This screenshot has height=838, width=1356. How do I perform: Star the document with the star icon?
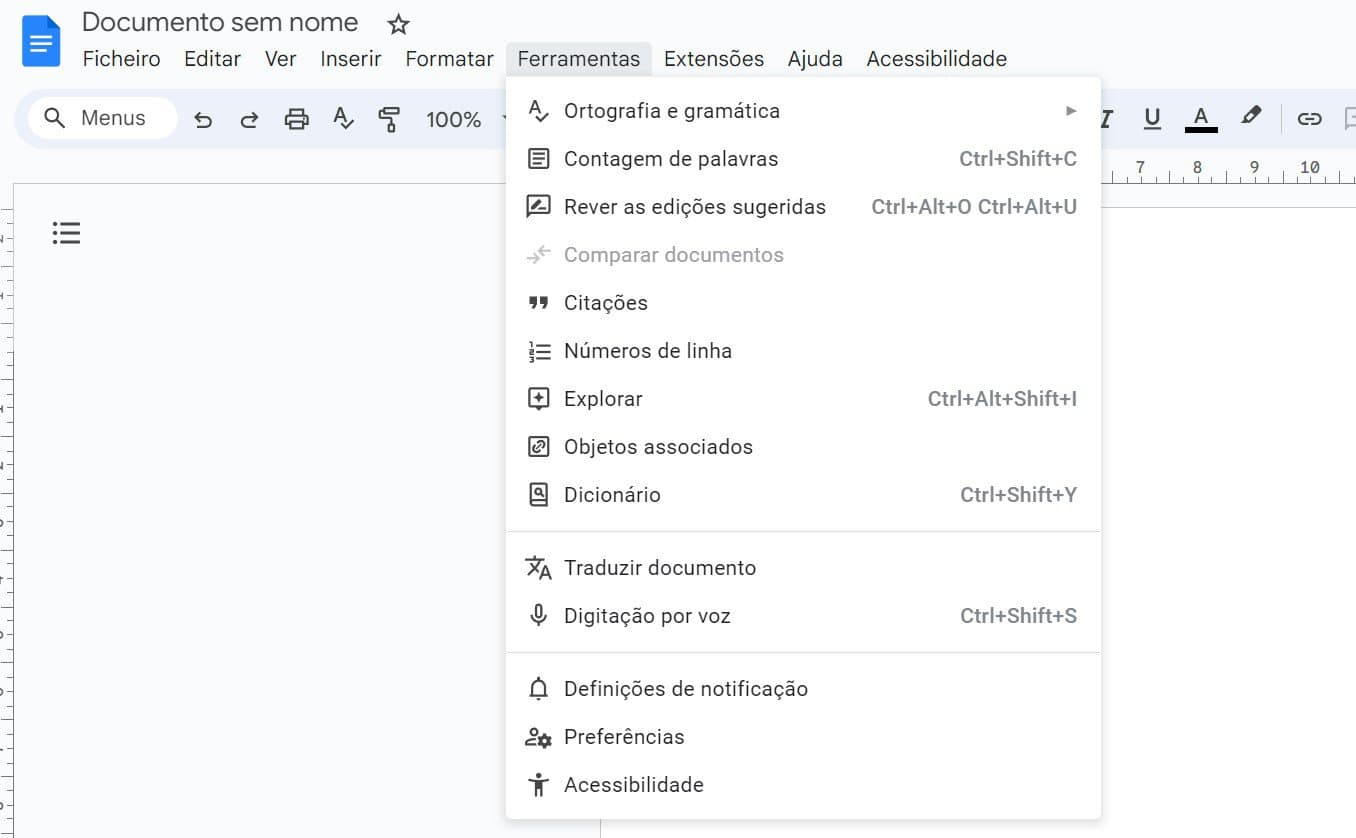(x=398, y=25)
